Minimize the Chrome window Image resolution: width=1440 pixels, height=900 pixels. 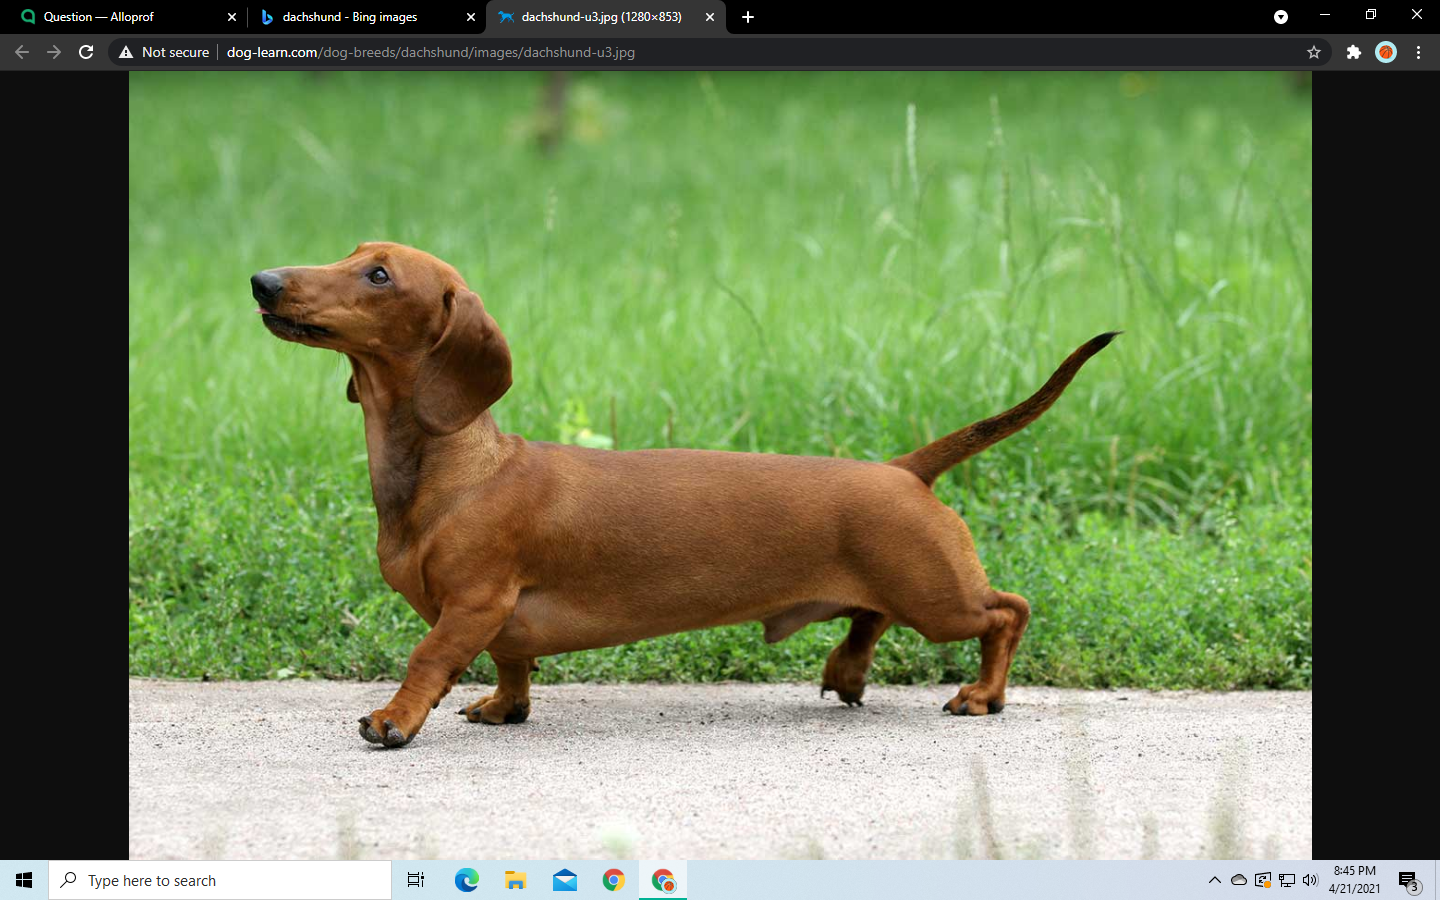click(1325, 15)
